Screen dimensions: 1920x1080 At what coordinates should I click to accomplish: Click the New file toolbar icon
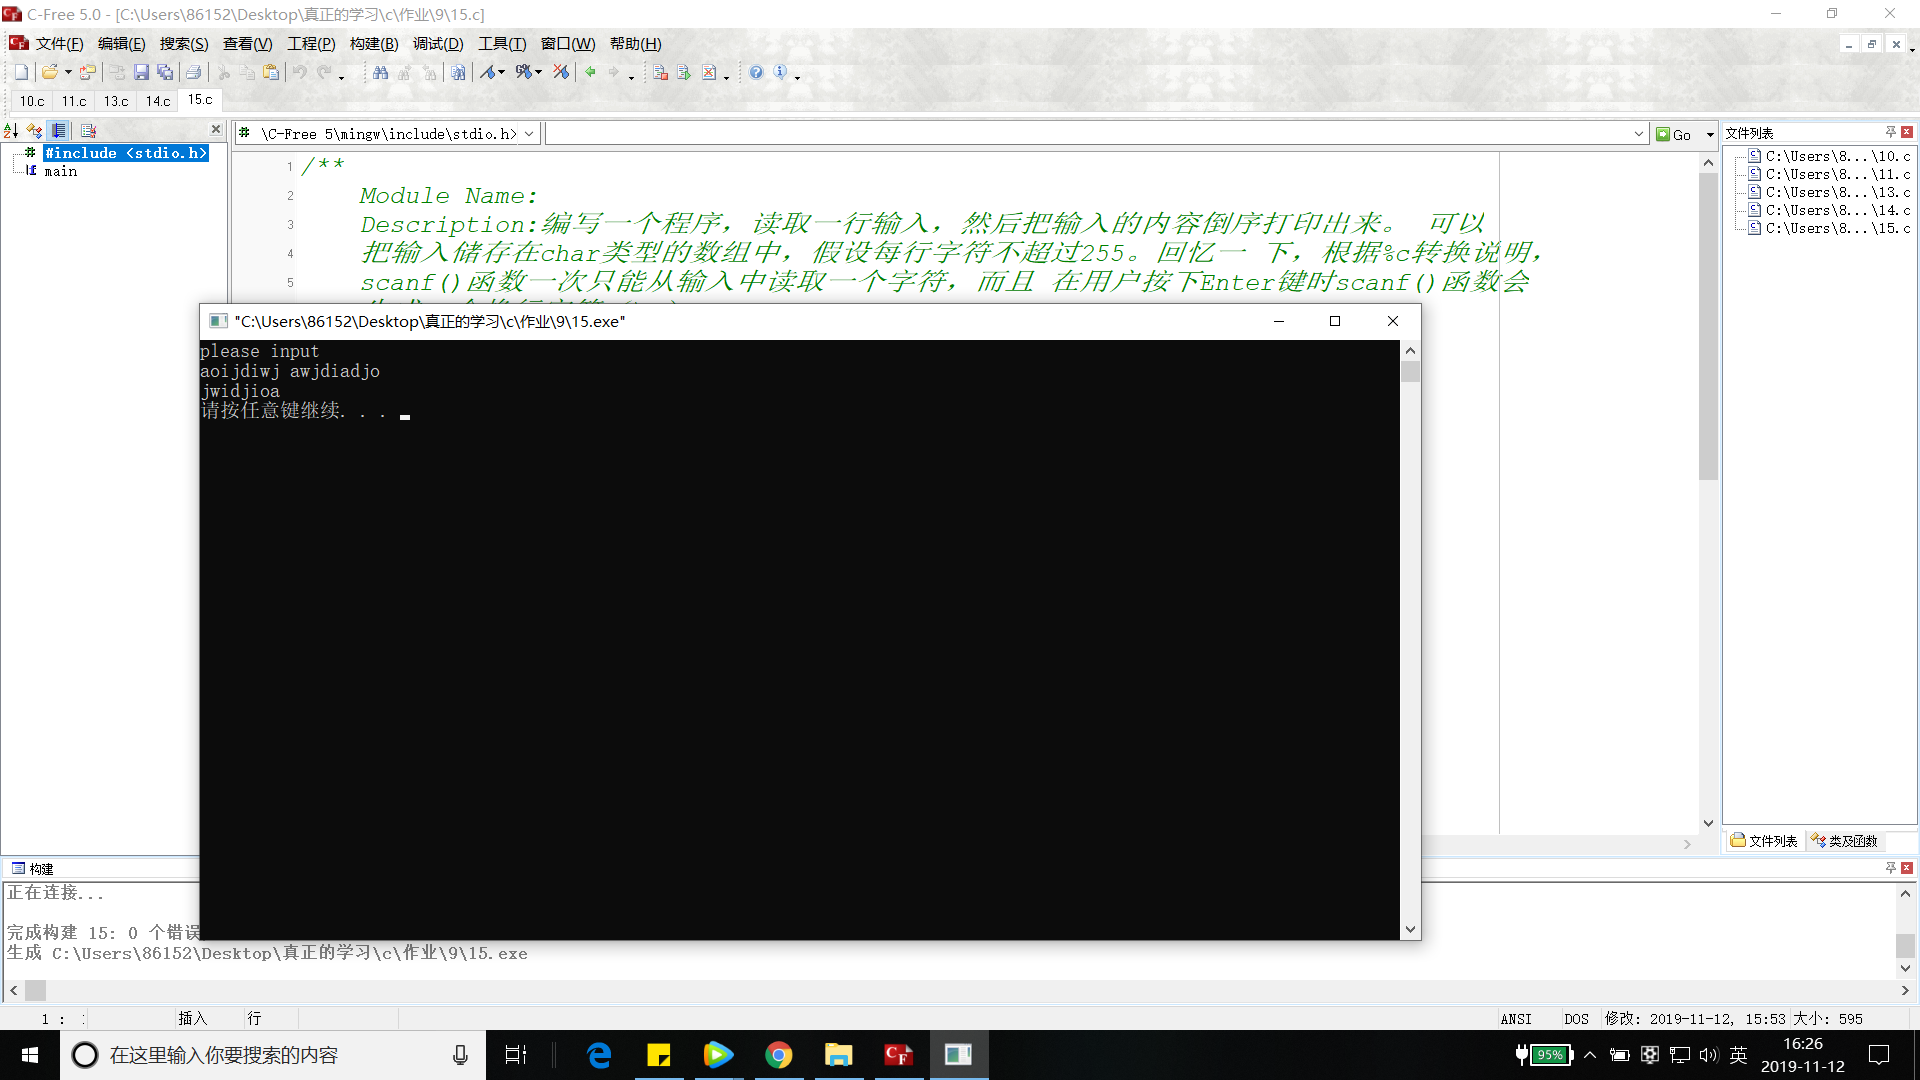(x=21, y=72)
